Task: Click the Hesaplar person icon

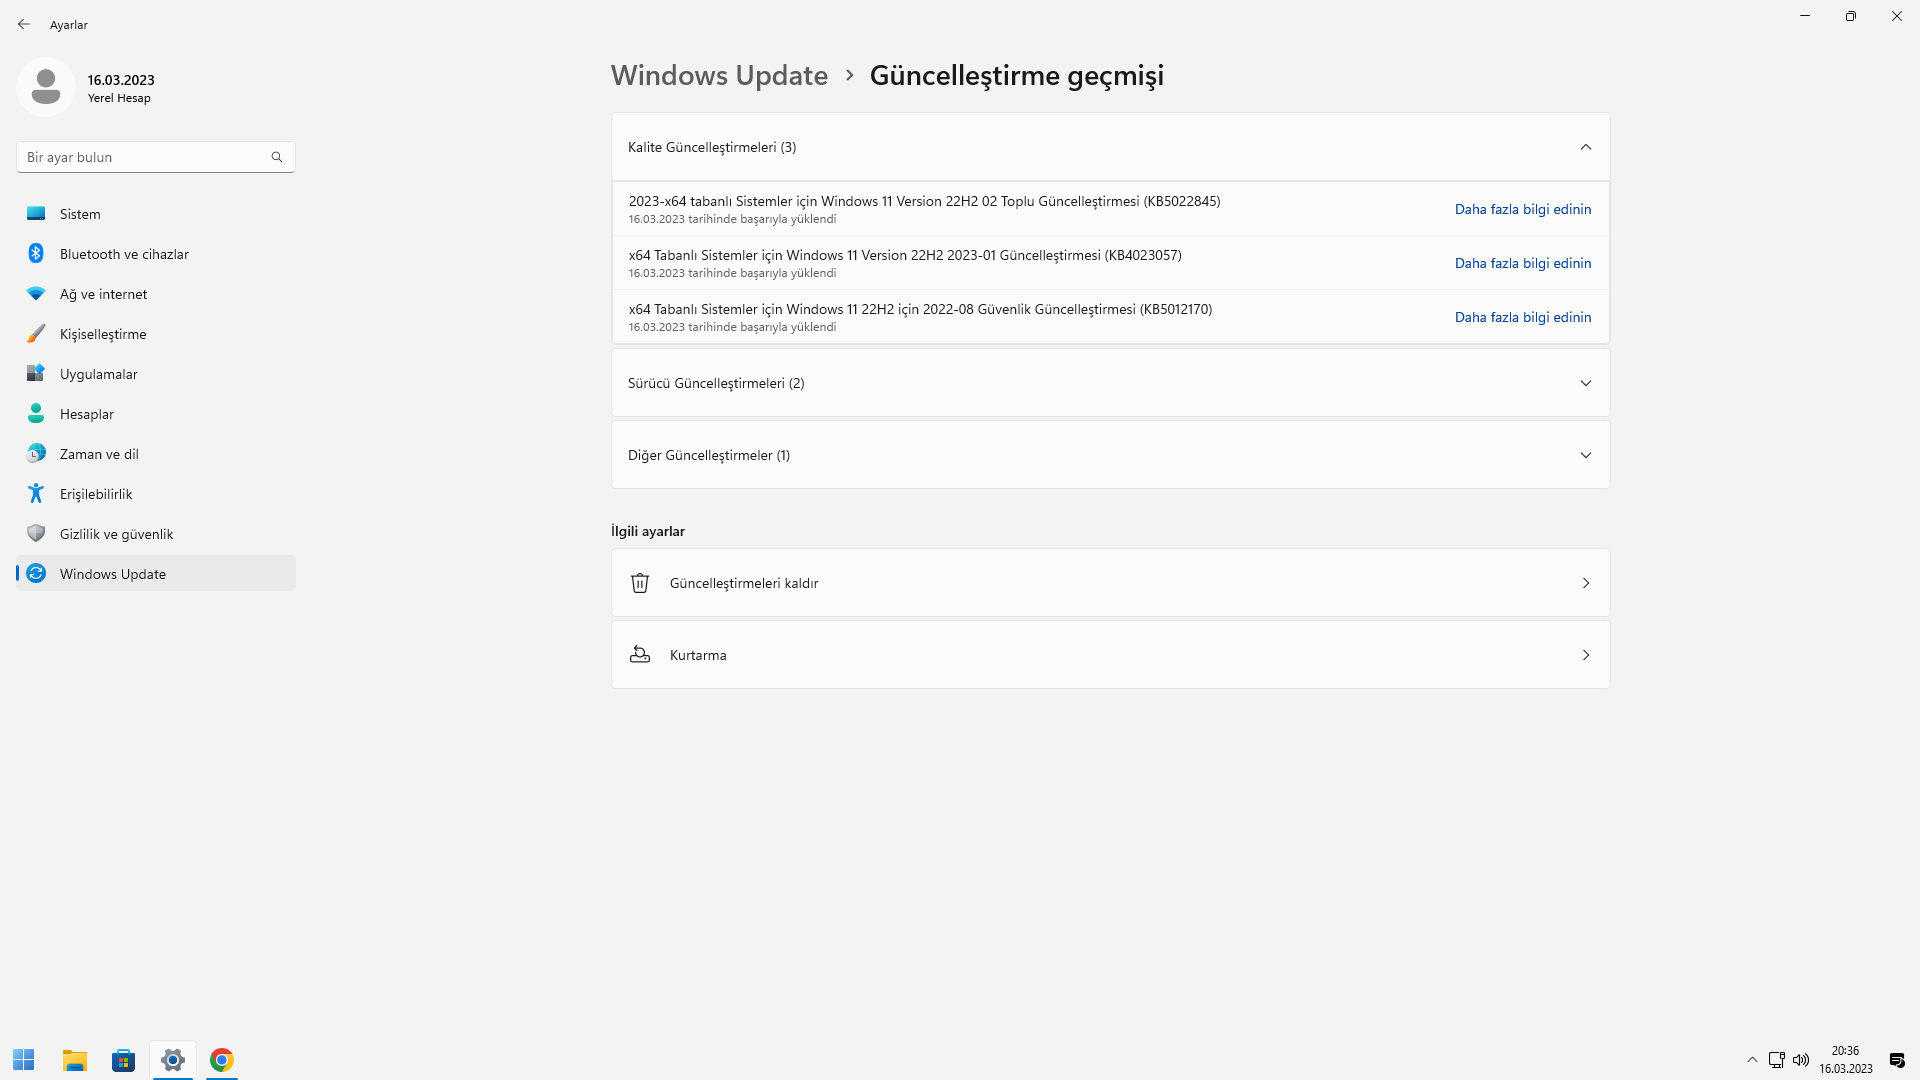Action: click(36, 414)
